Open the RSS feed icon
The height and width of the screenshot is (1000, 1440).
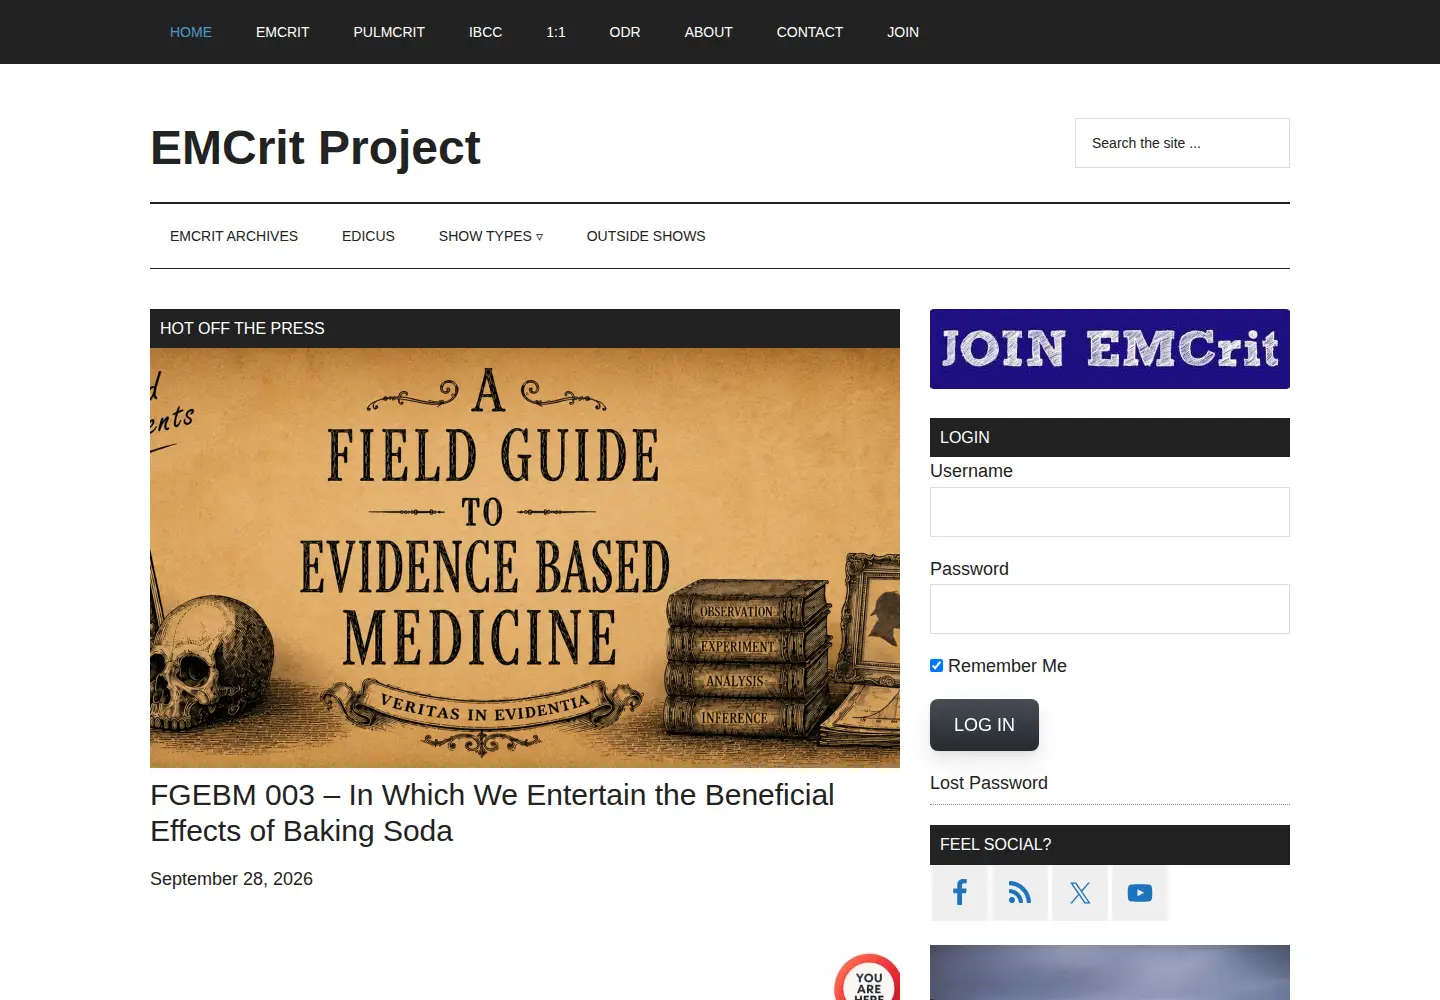(1020, 893)
